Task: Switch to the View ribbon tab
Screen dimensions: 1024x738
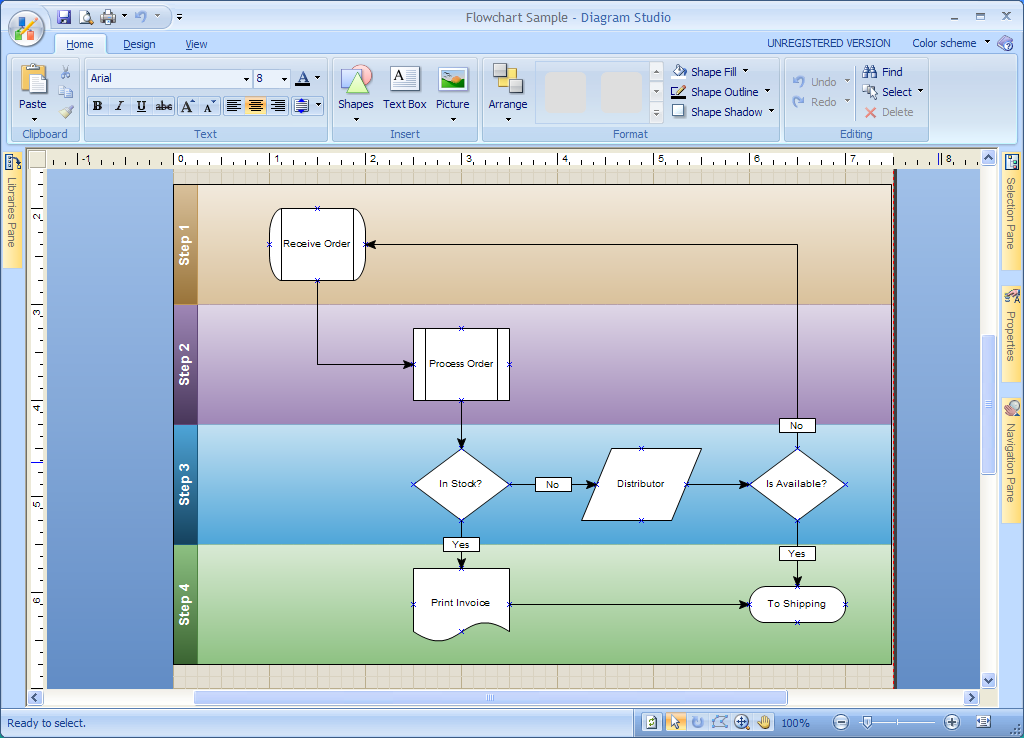Action: [x=196, y=44]
